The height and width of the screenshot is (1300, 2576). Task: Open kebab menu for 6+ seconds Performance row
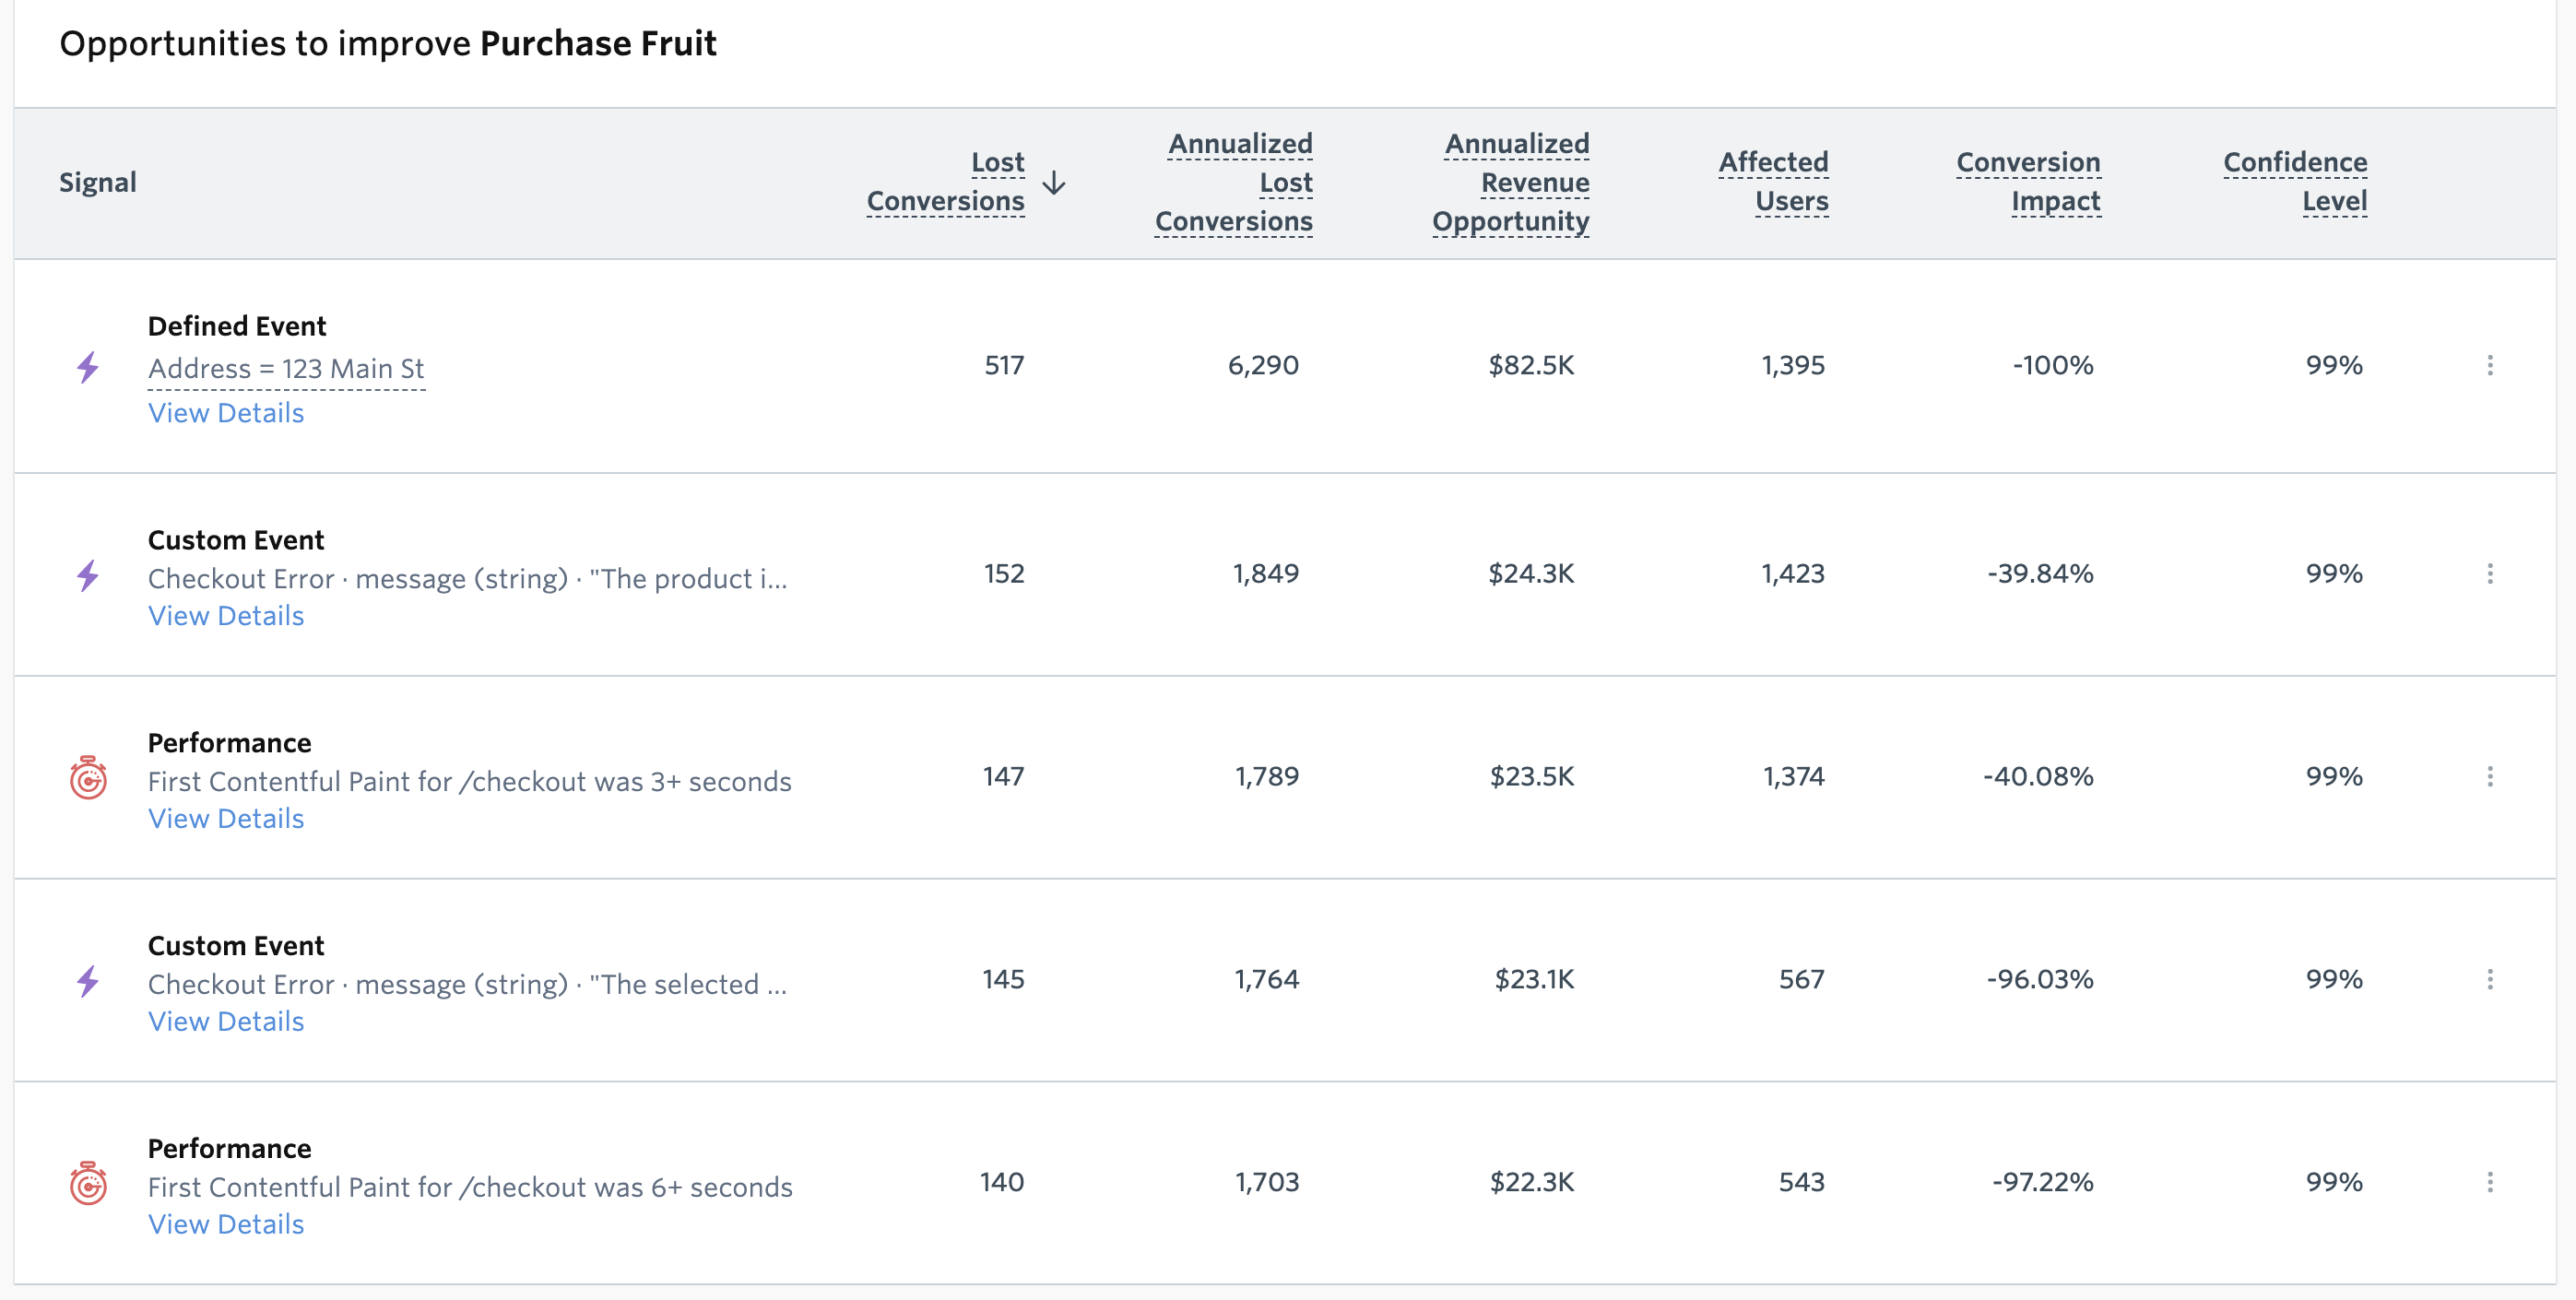pyautogui.click(x=2489, y=1182)
